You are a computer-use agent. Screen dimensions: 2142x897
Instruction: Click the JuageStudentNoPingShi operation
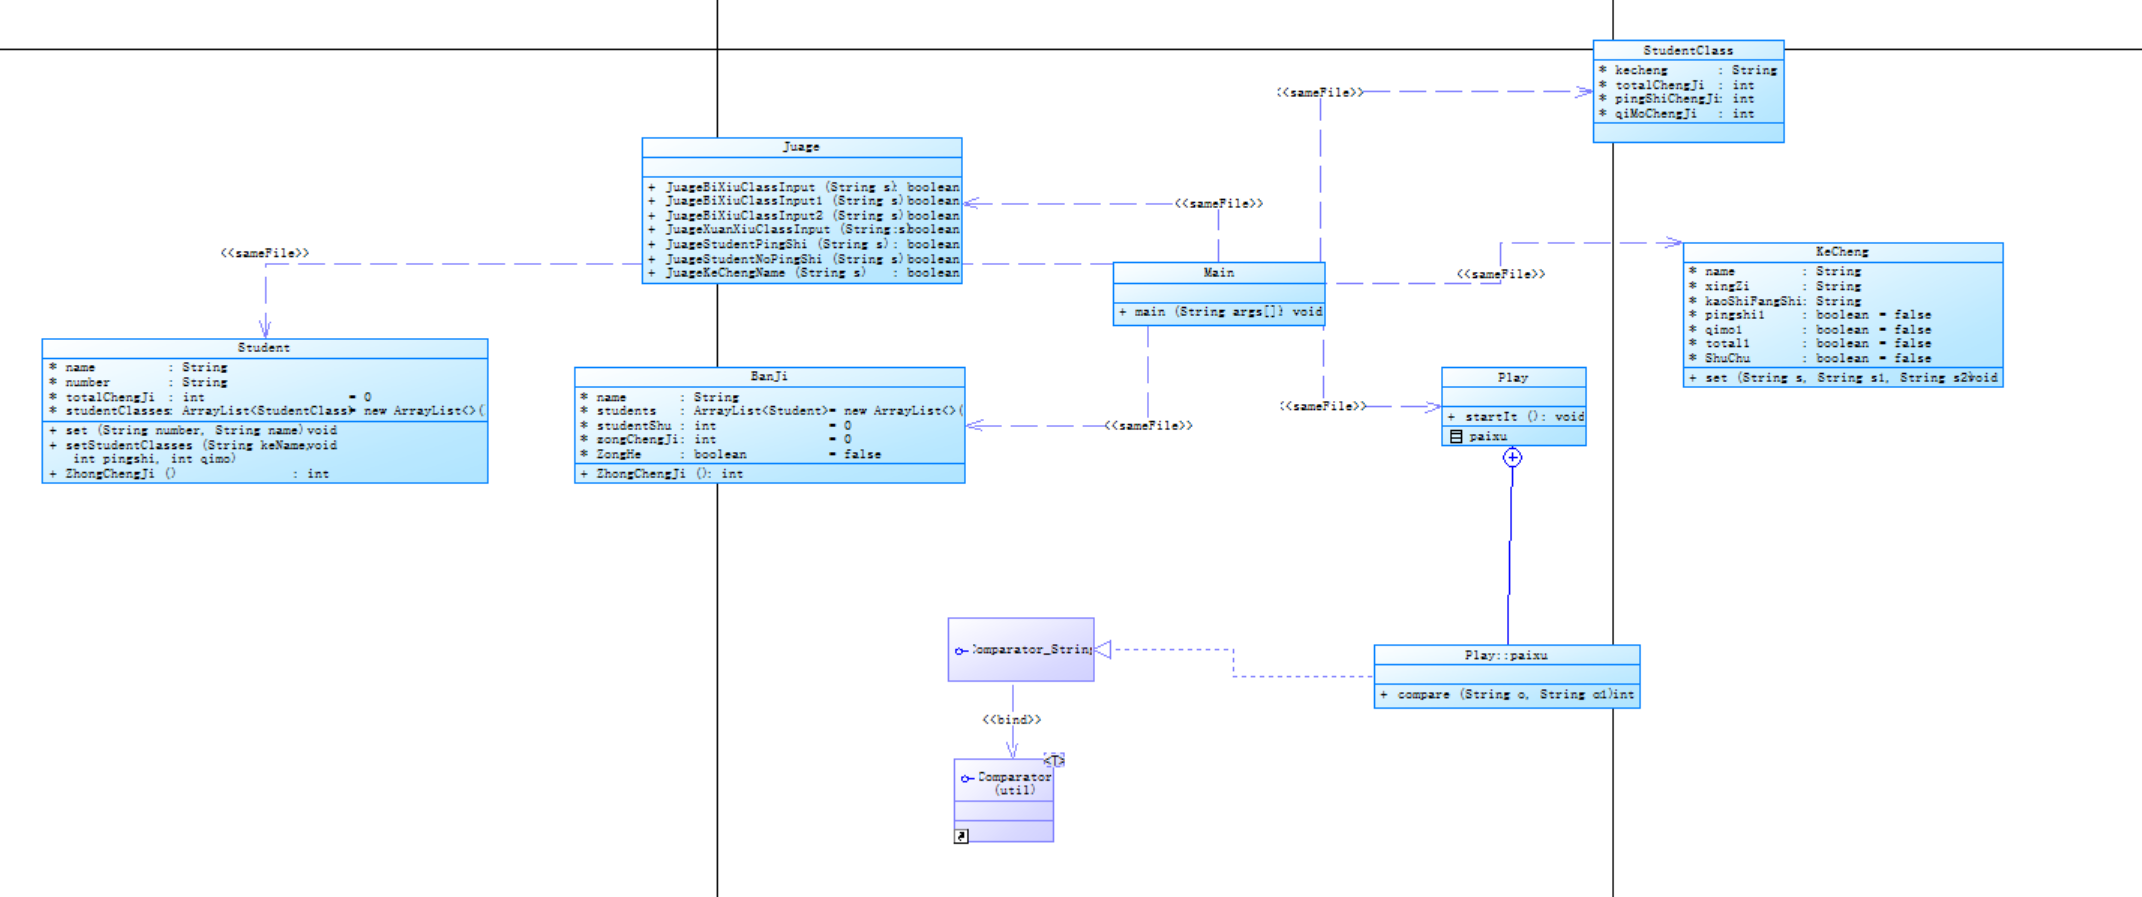click(803, 259)
